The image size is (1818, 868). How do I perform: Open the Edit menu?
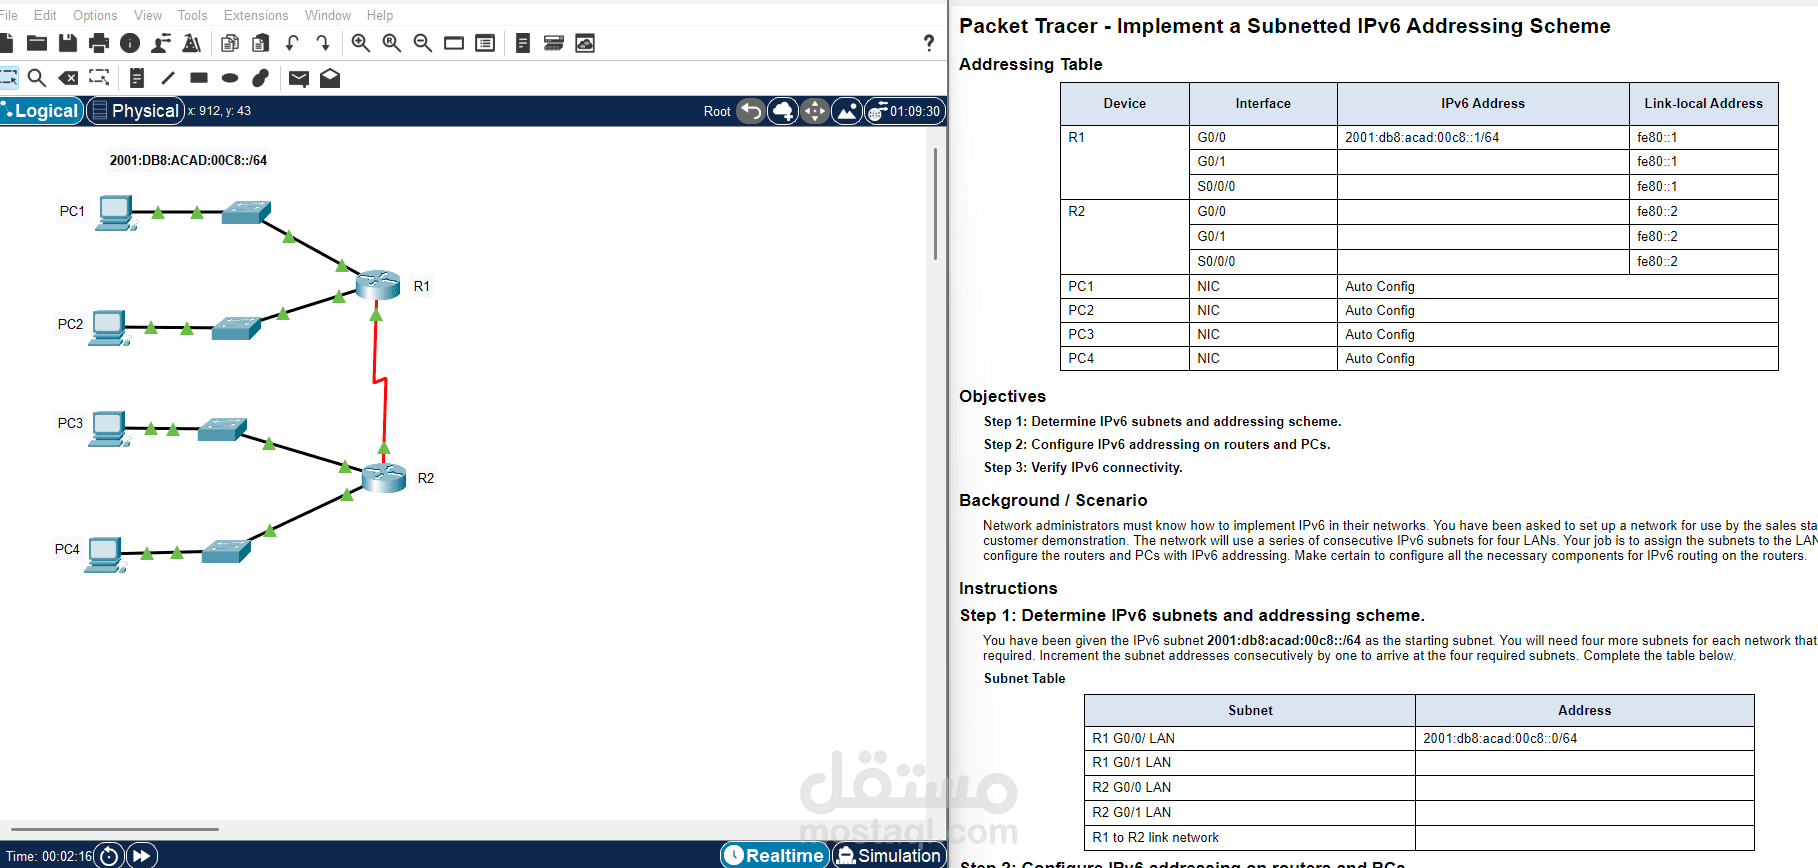(45, 15)
